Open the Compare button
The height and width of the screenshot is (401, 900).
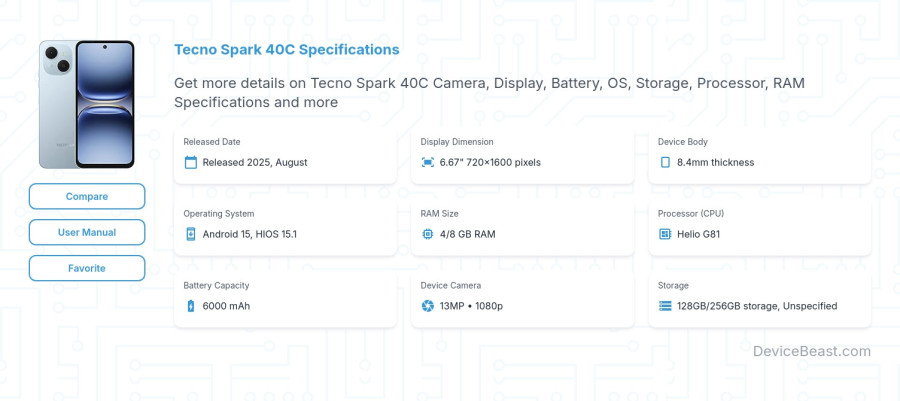[x=87, y=196]
